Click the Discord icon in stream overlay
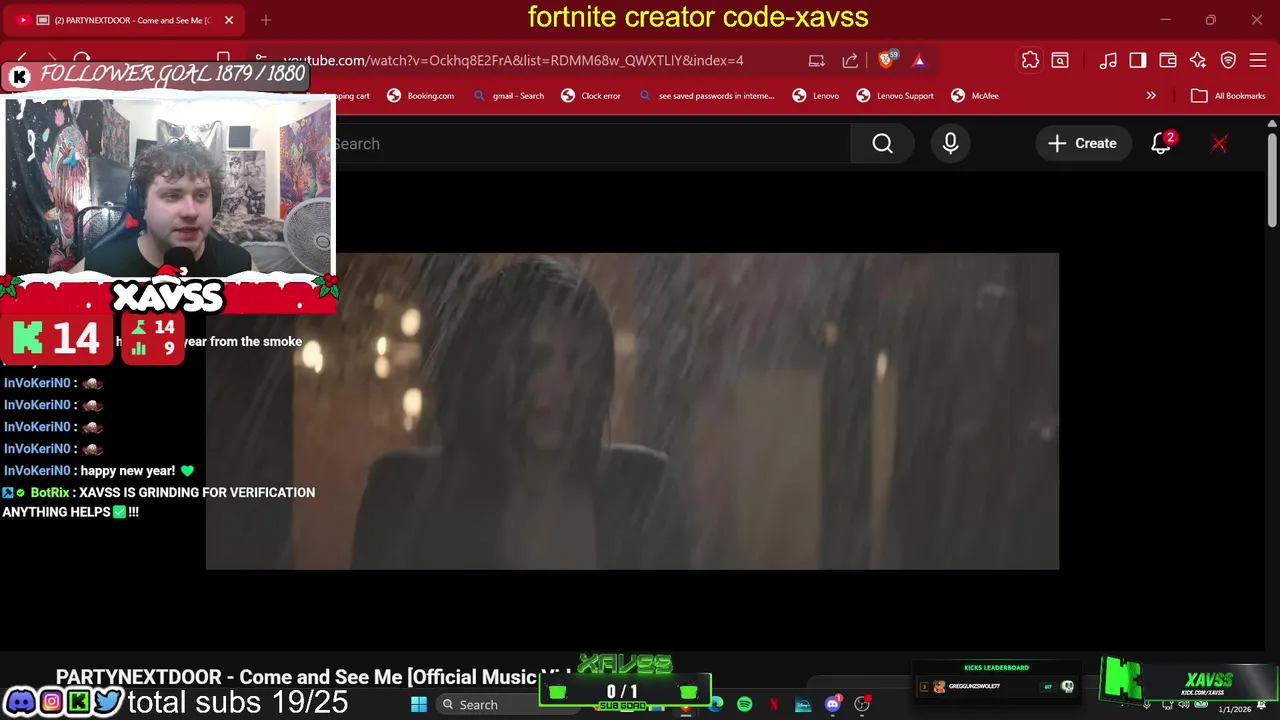 (x=20, y=702)
